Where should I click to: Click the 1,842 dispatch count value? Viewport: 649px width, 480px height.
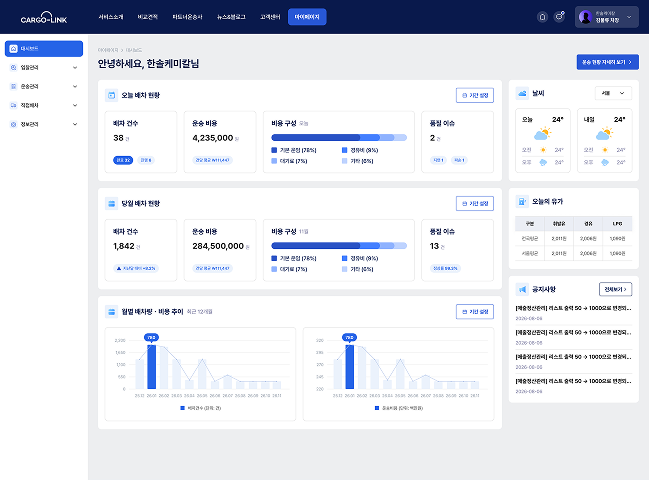point(124,246)
